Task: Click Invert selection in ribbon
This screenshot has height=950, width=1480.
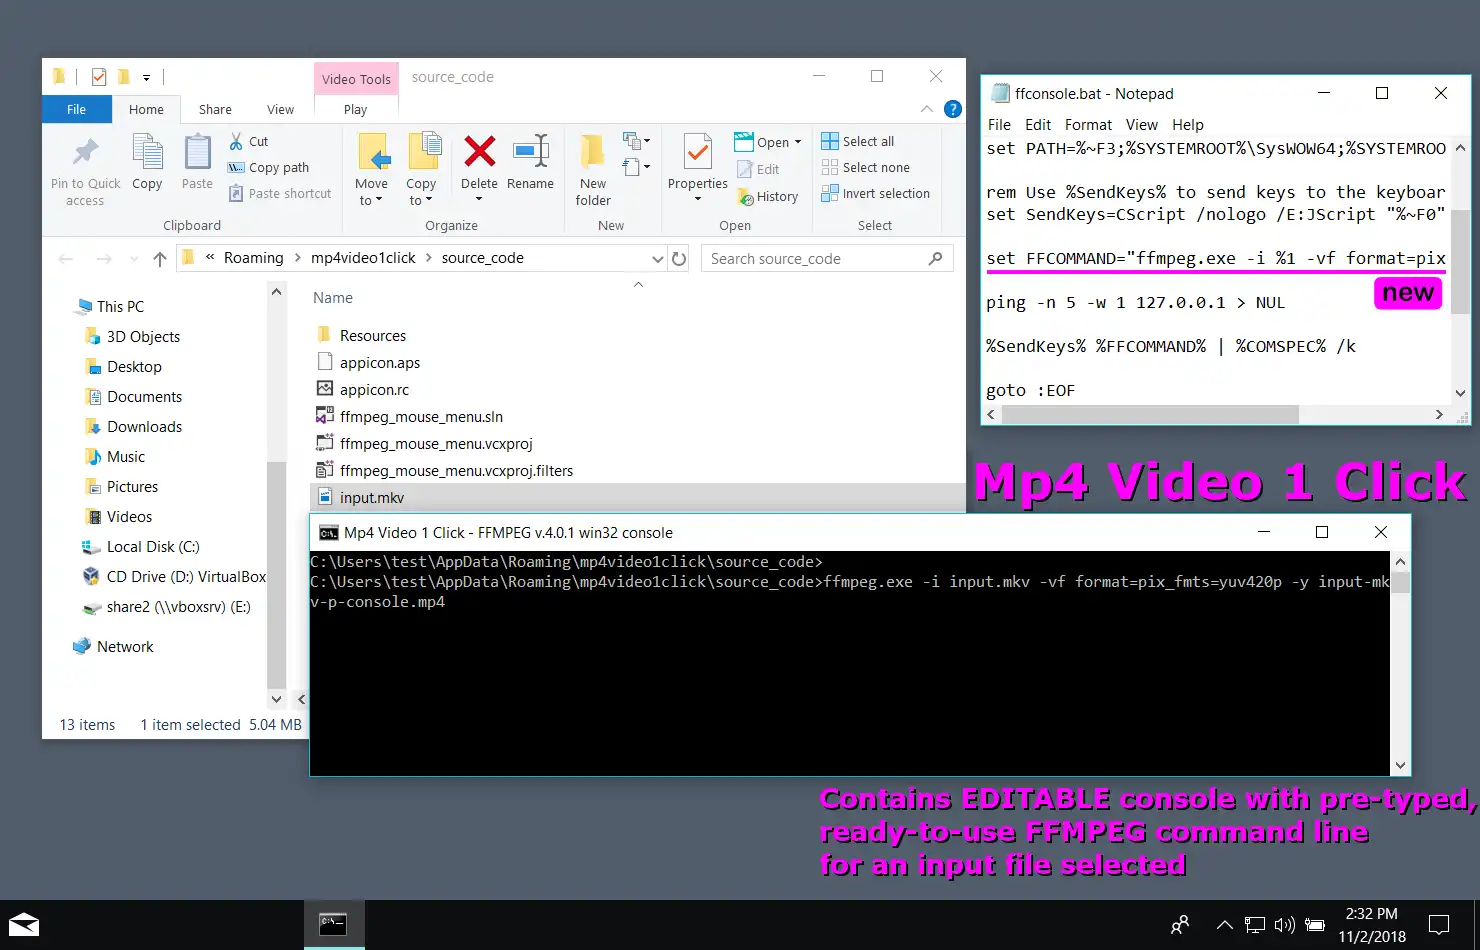Action: (x=875, y=193)
